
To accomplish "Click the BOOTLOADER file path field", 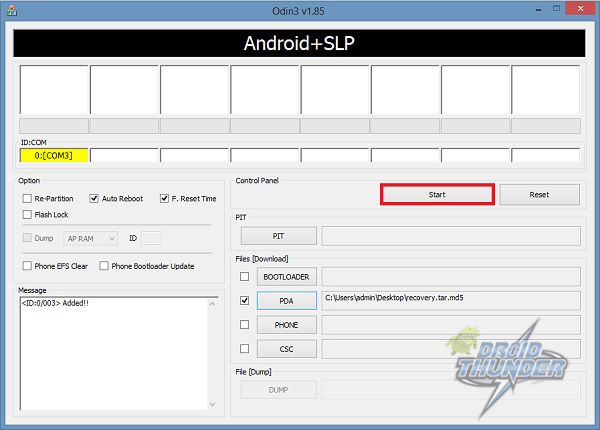I will 451,277.
